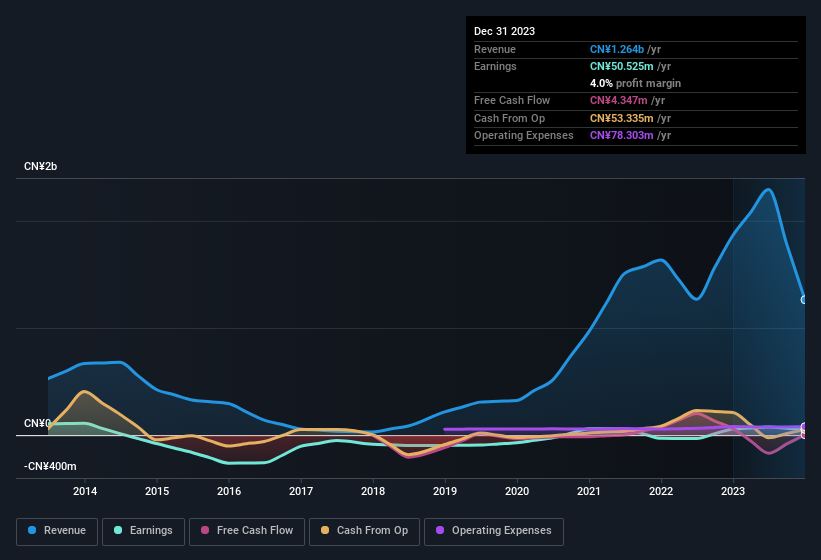821x560 pixels.
Task: Click the blue Revenue endpoint marker on the chart
Action: [x=804, y=299]
